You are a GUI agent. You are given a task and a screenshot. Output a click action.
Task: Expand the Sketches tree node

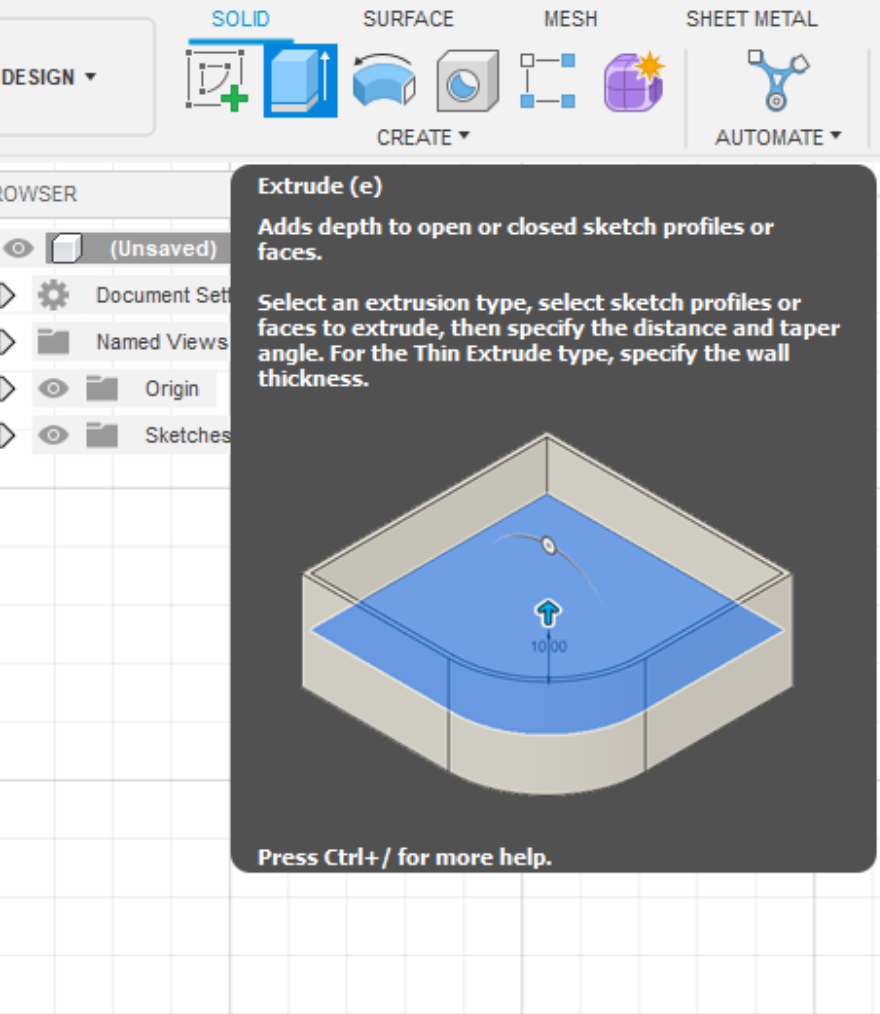(x=8, y=435)
